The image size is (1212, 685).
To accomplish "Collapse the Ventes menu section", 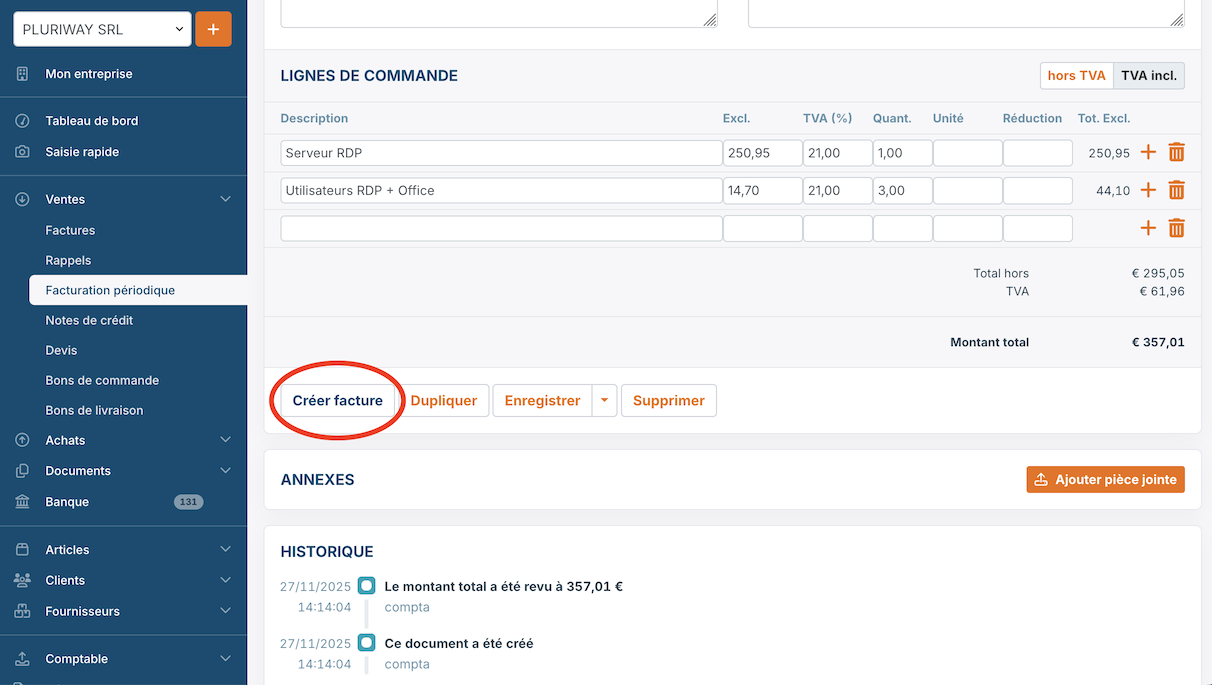I will (224, 200).
